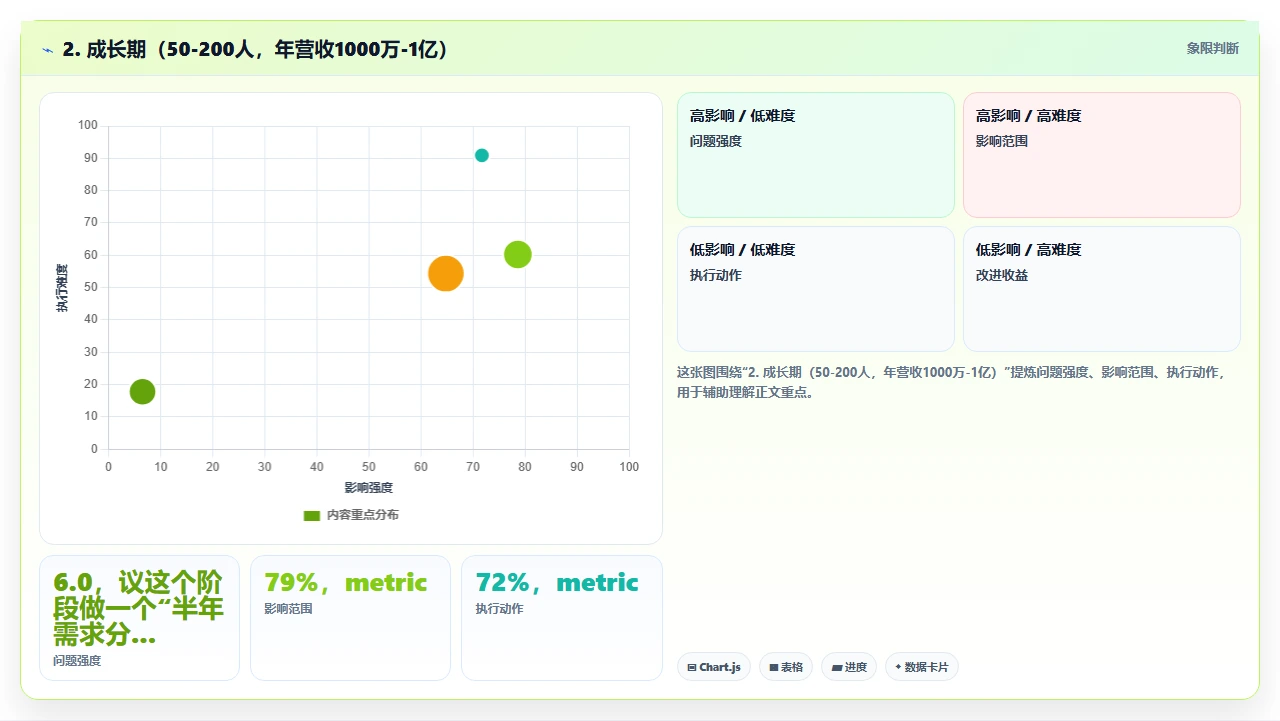The height and width of the screenshot is (721, 1280).
Task: Click the 象限判断 label in header
Action: [1213, 48]
